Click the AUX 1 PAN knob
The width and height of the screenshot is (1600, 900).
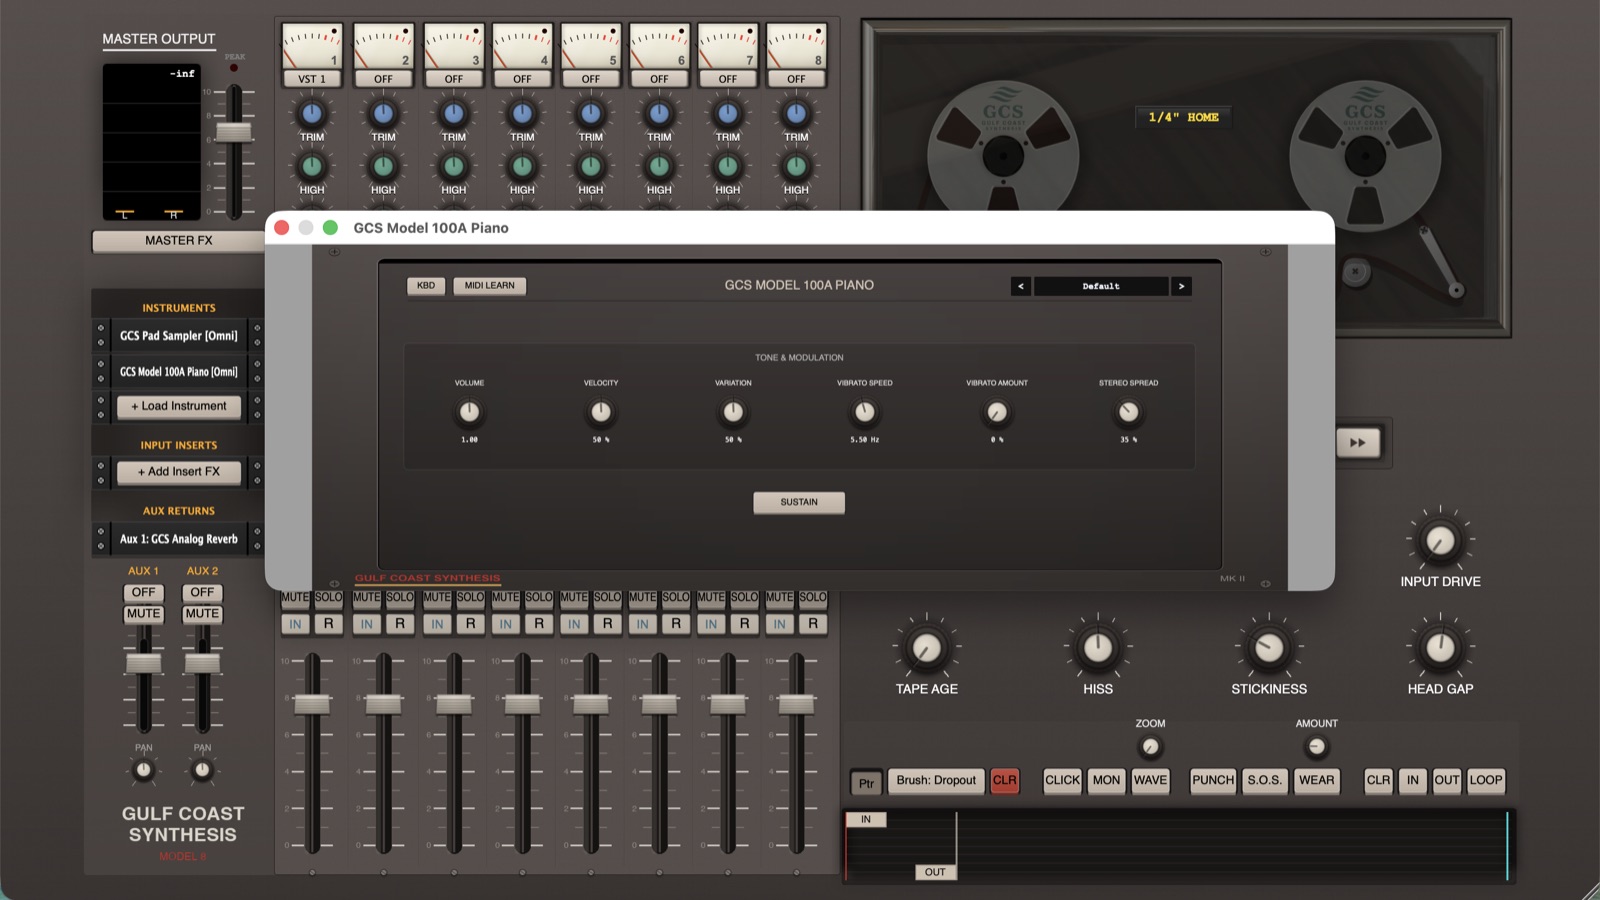coord(143,770)
